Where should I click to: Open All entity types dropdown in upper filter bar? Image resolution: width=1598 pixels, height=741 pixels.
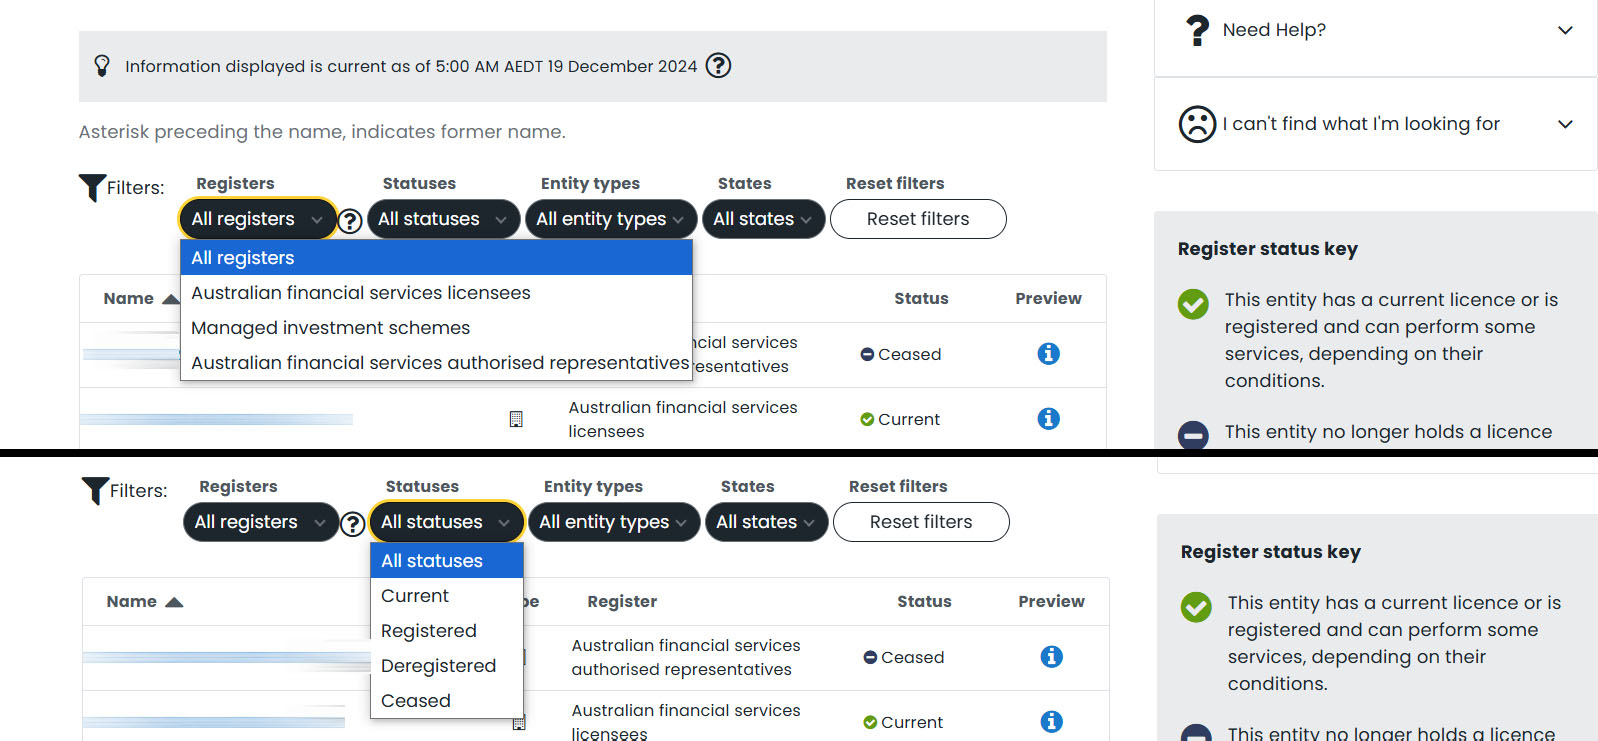(609, 219)
